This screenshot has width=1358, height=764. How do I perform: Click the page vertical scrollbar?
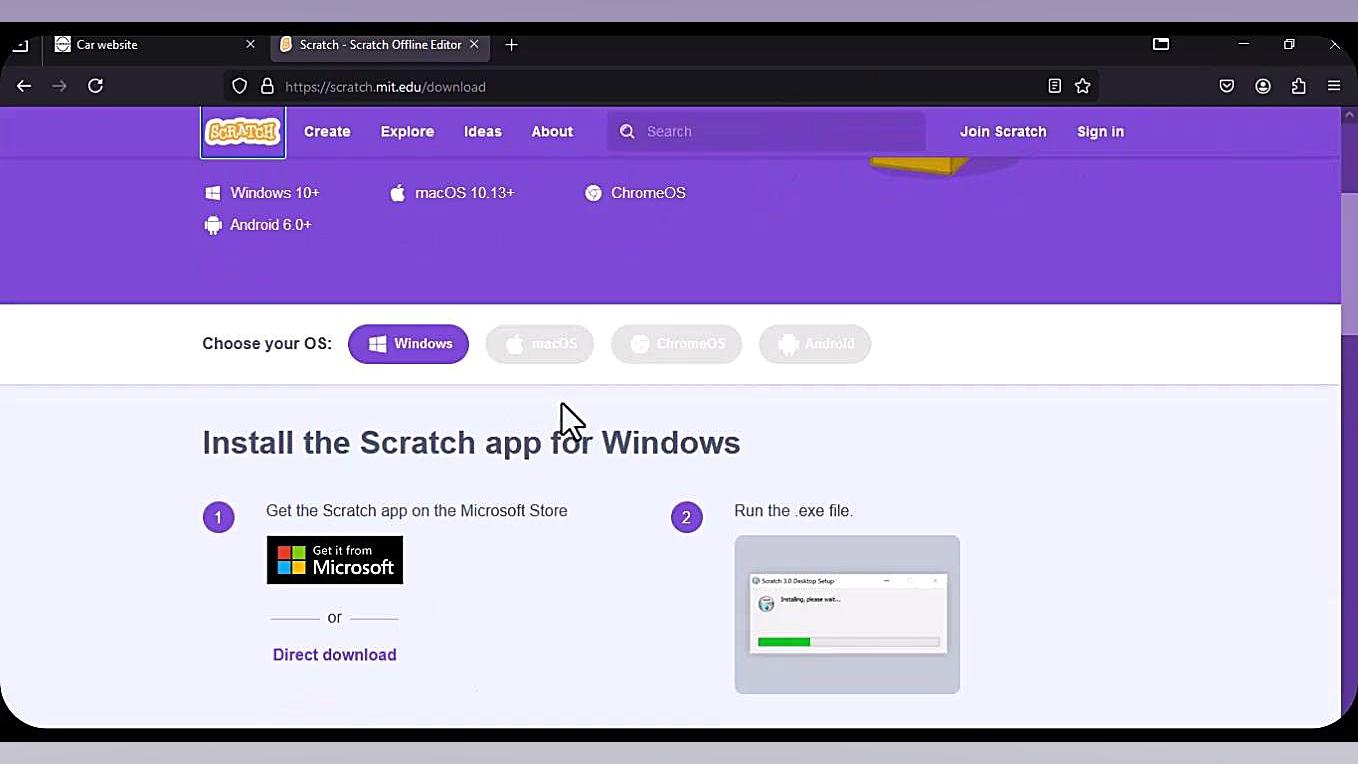pos(1349,263)
